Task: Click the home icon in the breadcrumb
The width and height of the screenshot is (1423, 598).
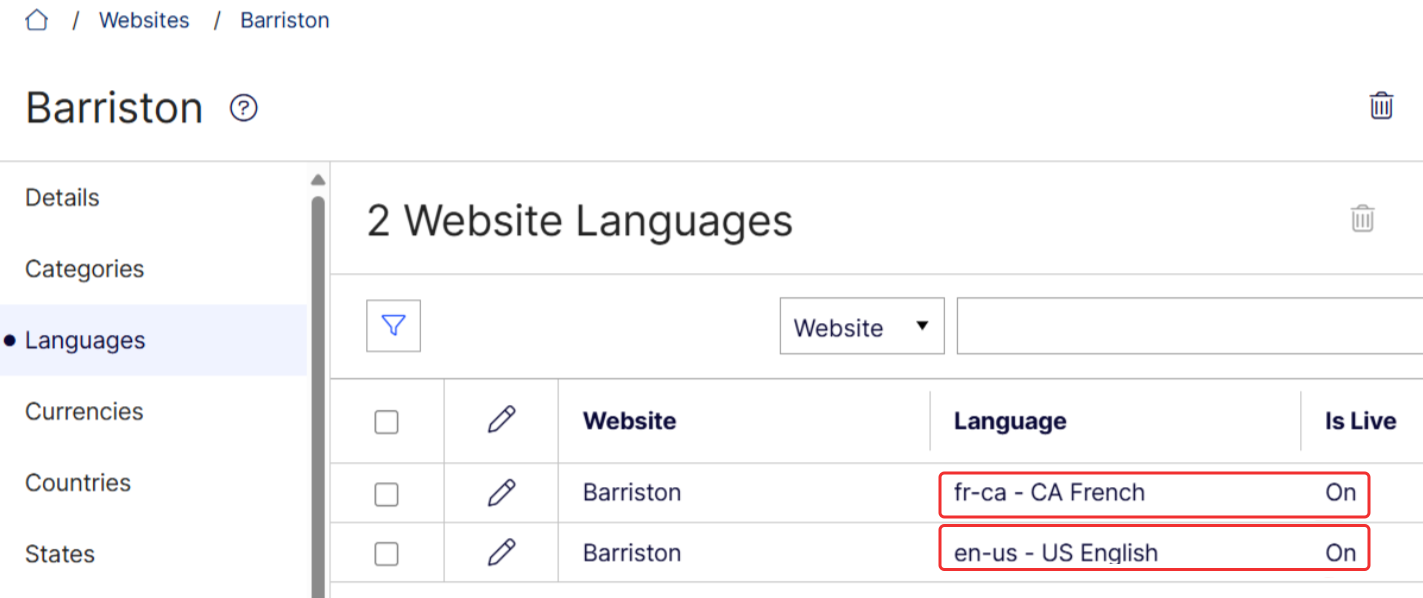Action: [35, 19]
